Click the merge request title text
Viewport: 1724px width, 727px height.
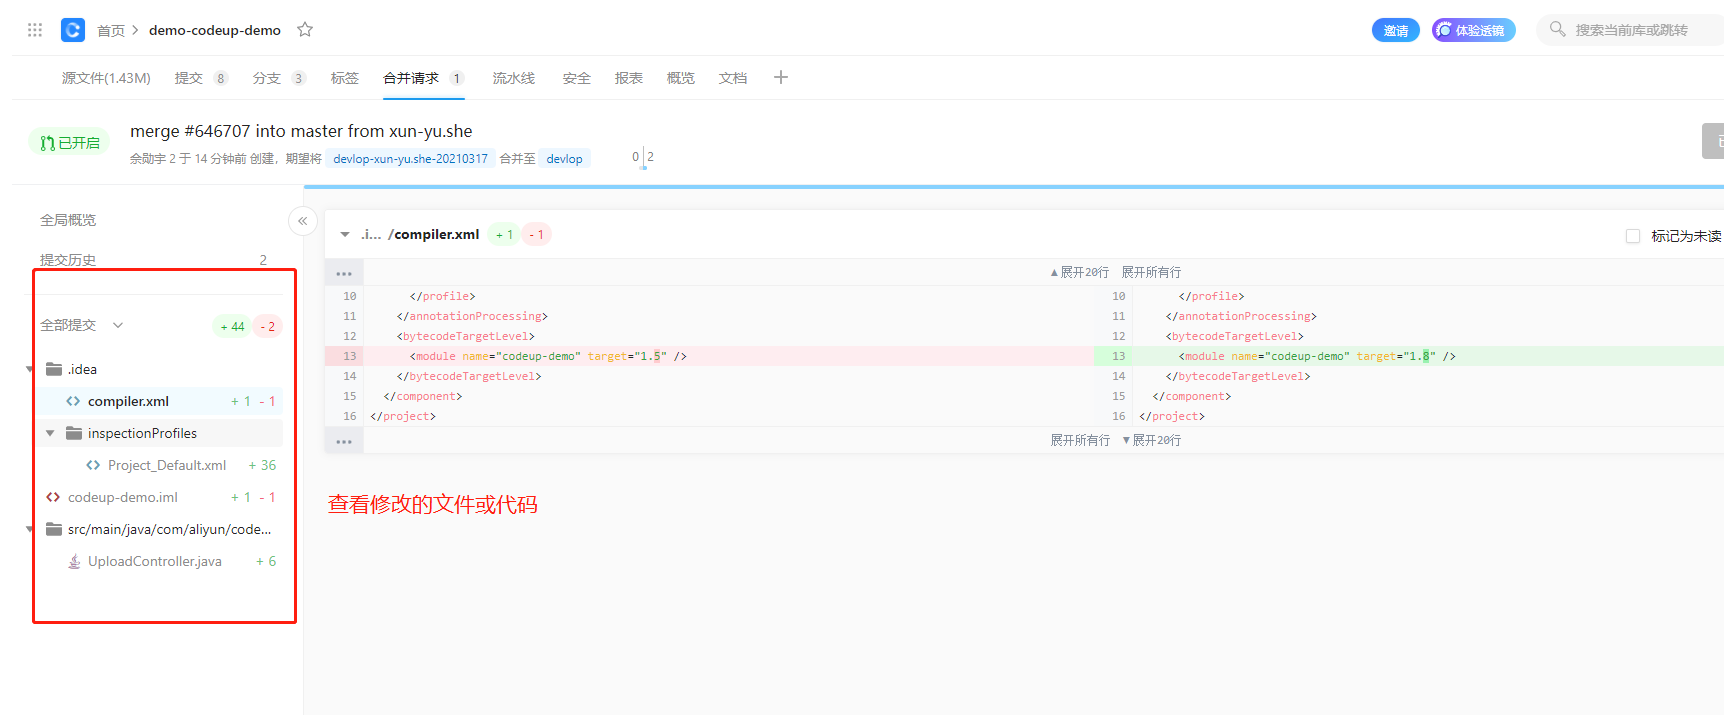(301, 131)
